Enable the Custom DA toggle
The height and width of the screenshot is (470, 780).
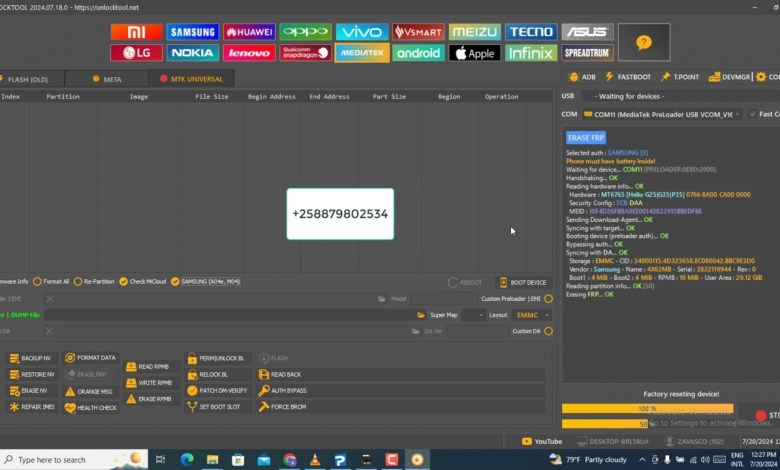[548, 331]
